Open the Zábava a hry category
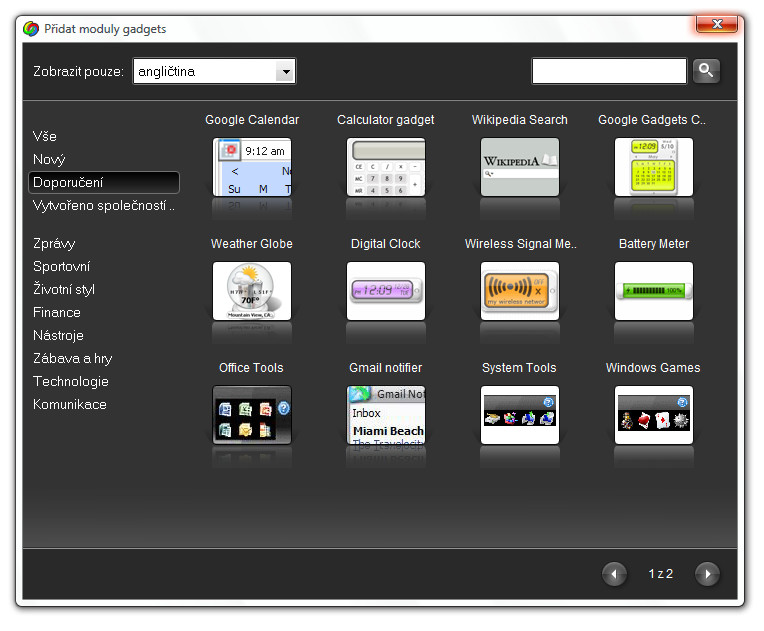The width and height of the screenshot is (764, 631). (x=73, y=359)
